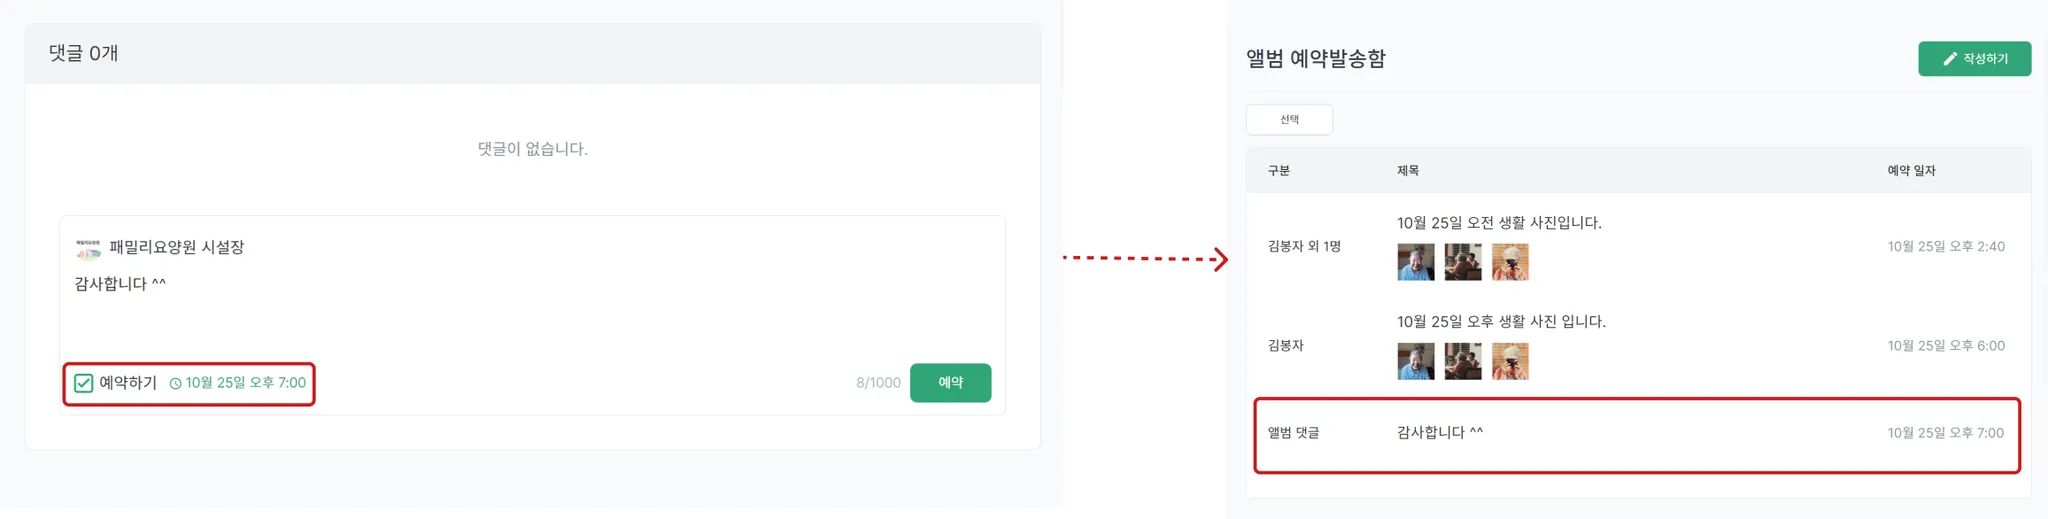Click the 패밀리요양원 profile logo icon
Image resolution: width=2048 pixels, height=519 pixels.
point(88,248)
